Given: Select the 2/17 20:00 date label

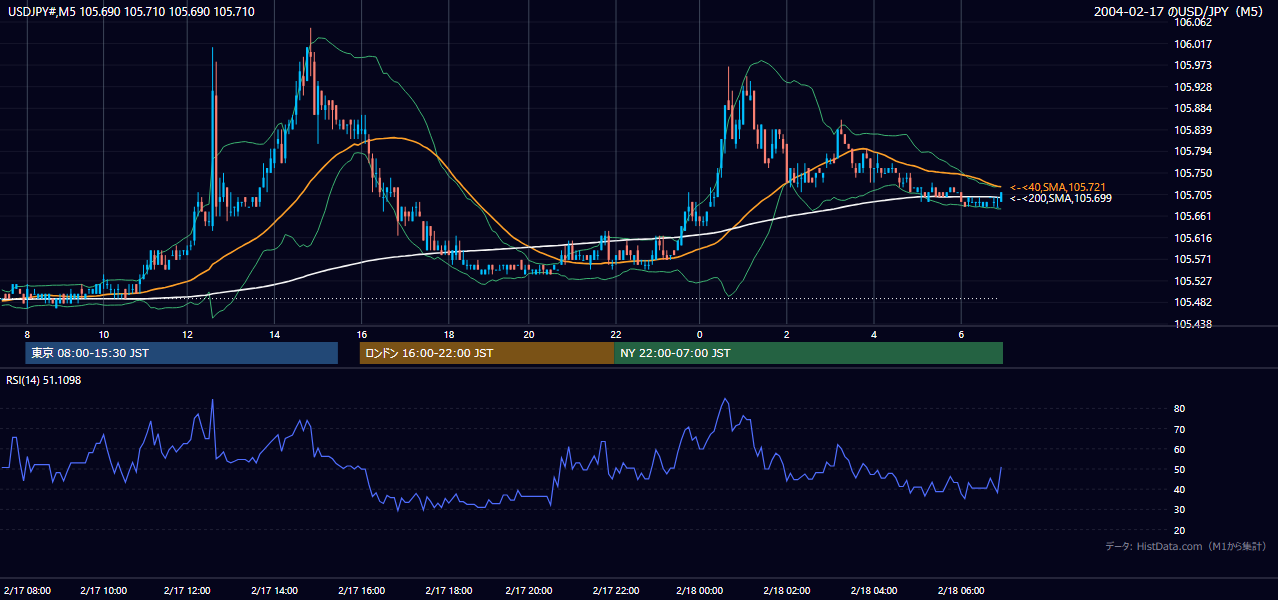Looking at the screenshot, I should click(530, 590).
